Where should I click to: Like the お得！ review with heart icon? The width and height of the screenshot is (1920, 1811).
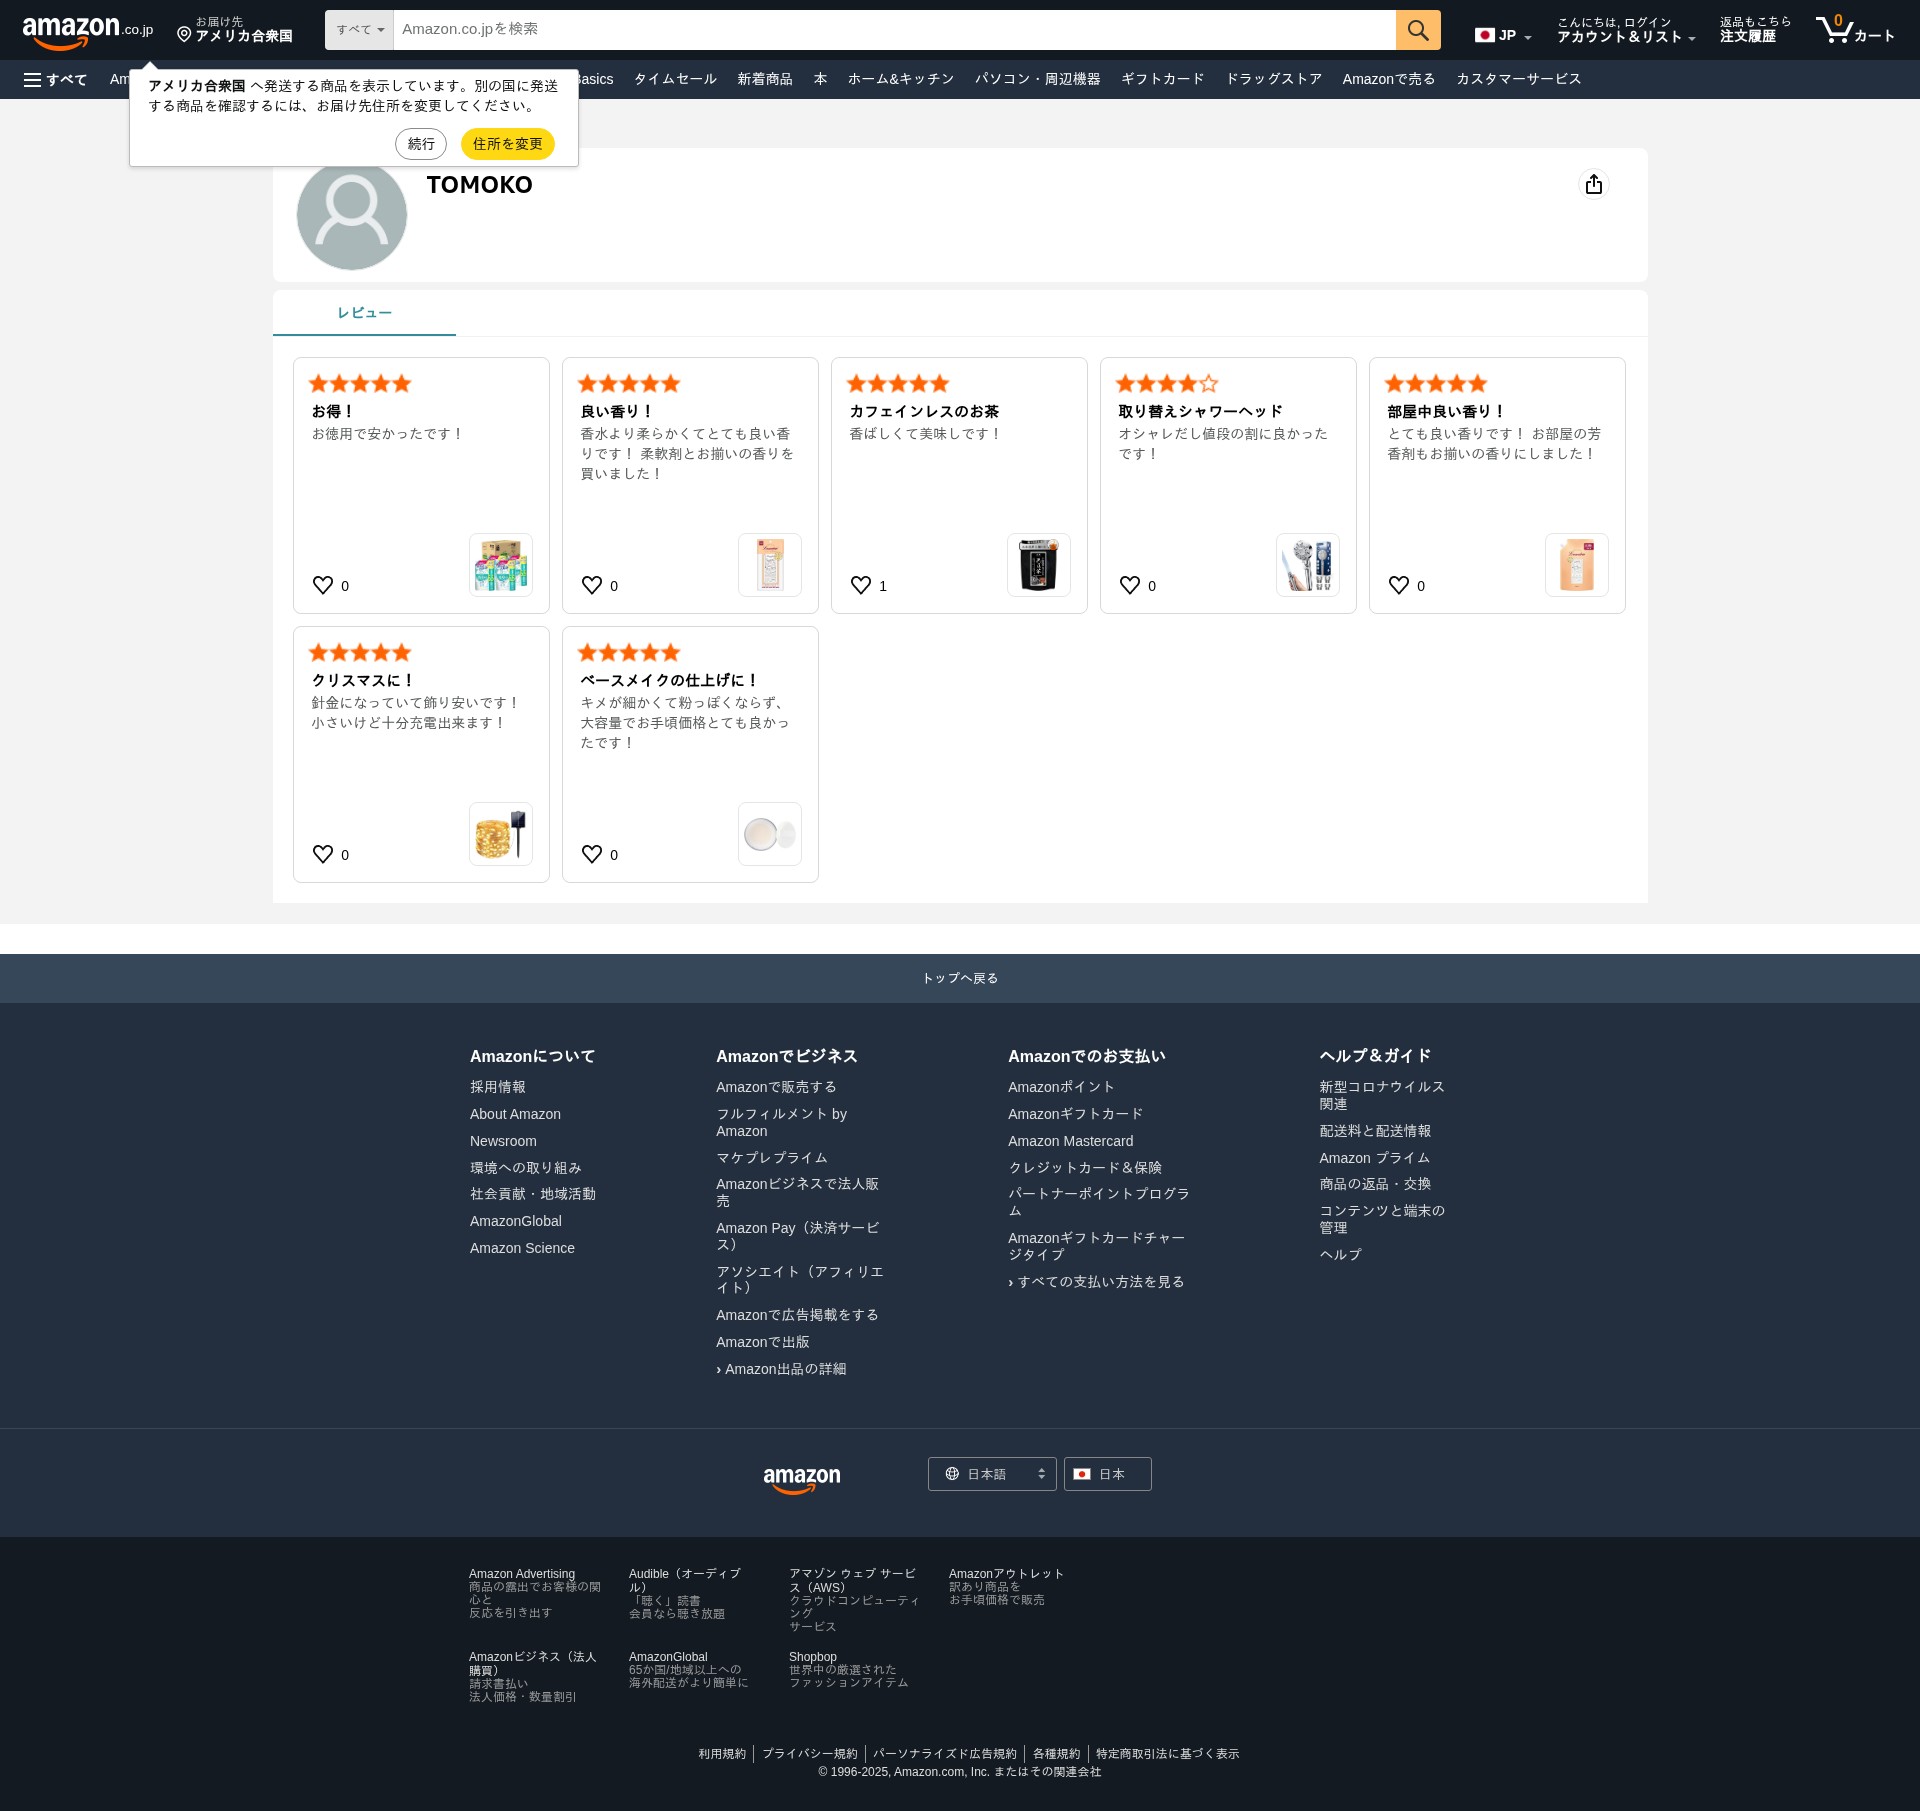(x=323, y=585)
